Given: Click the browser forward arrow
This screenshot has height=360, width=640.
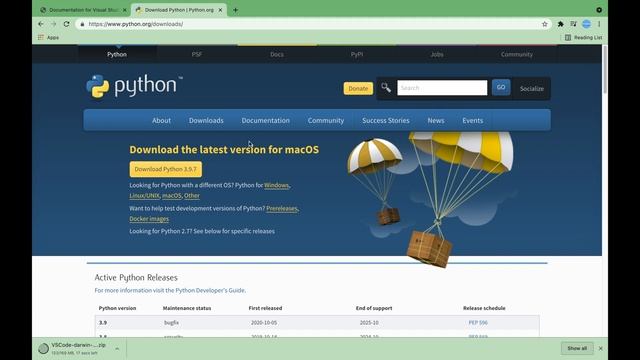Looking at the screenshot, I should click(53, 24).
